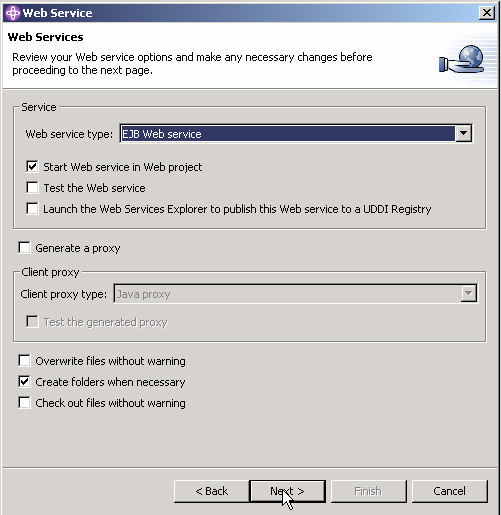Check the Check out files without warning box
Viewport: 501px width, 515px height.
[x=24, y=402]
